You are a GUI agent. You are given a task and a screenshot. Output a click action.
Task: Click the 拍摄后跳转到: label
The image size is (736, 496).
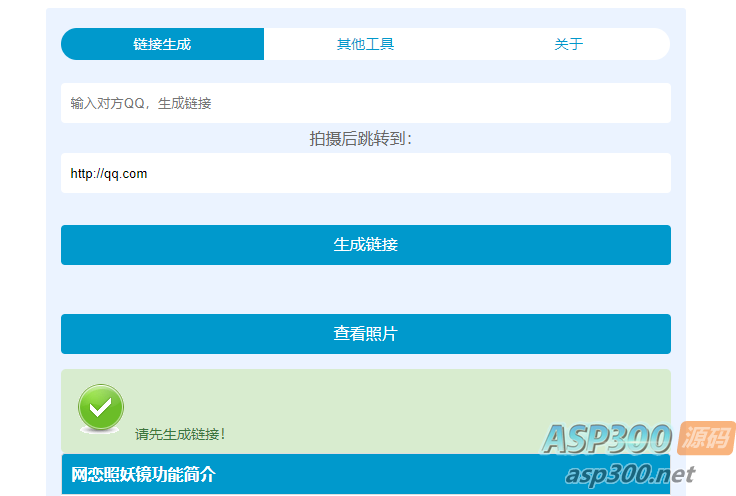point(360,139)
